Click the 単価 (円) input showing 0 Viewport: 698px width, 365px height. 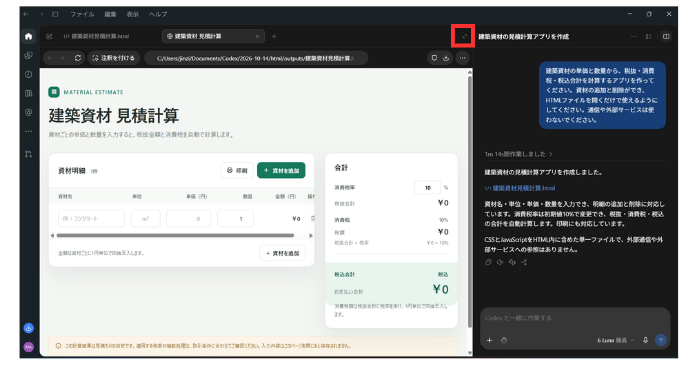(x=188, y=219)
